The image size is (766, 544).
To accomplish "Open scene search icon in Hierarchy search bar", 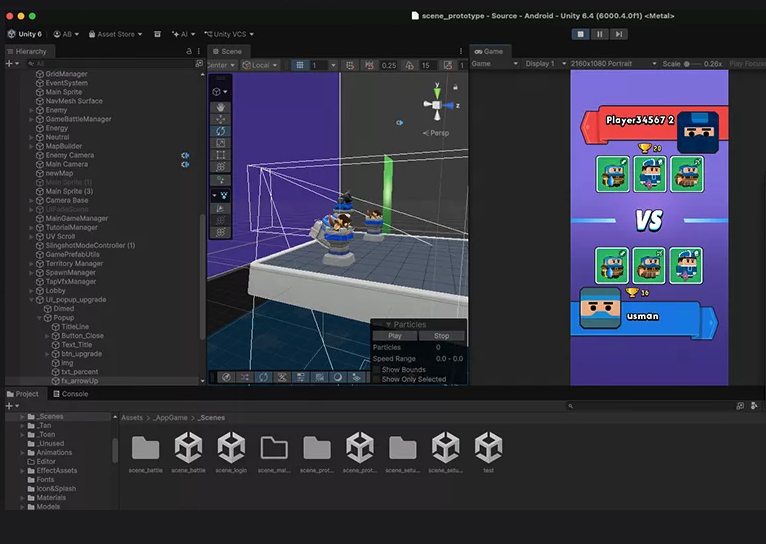I will coord(199,63).
